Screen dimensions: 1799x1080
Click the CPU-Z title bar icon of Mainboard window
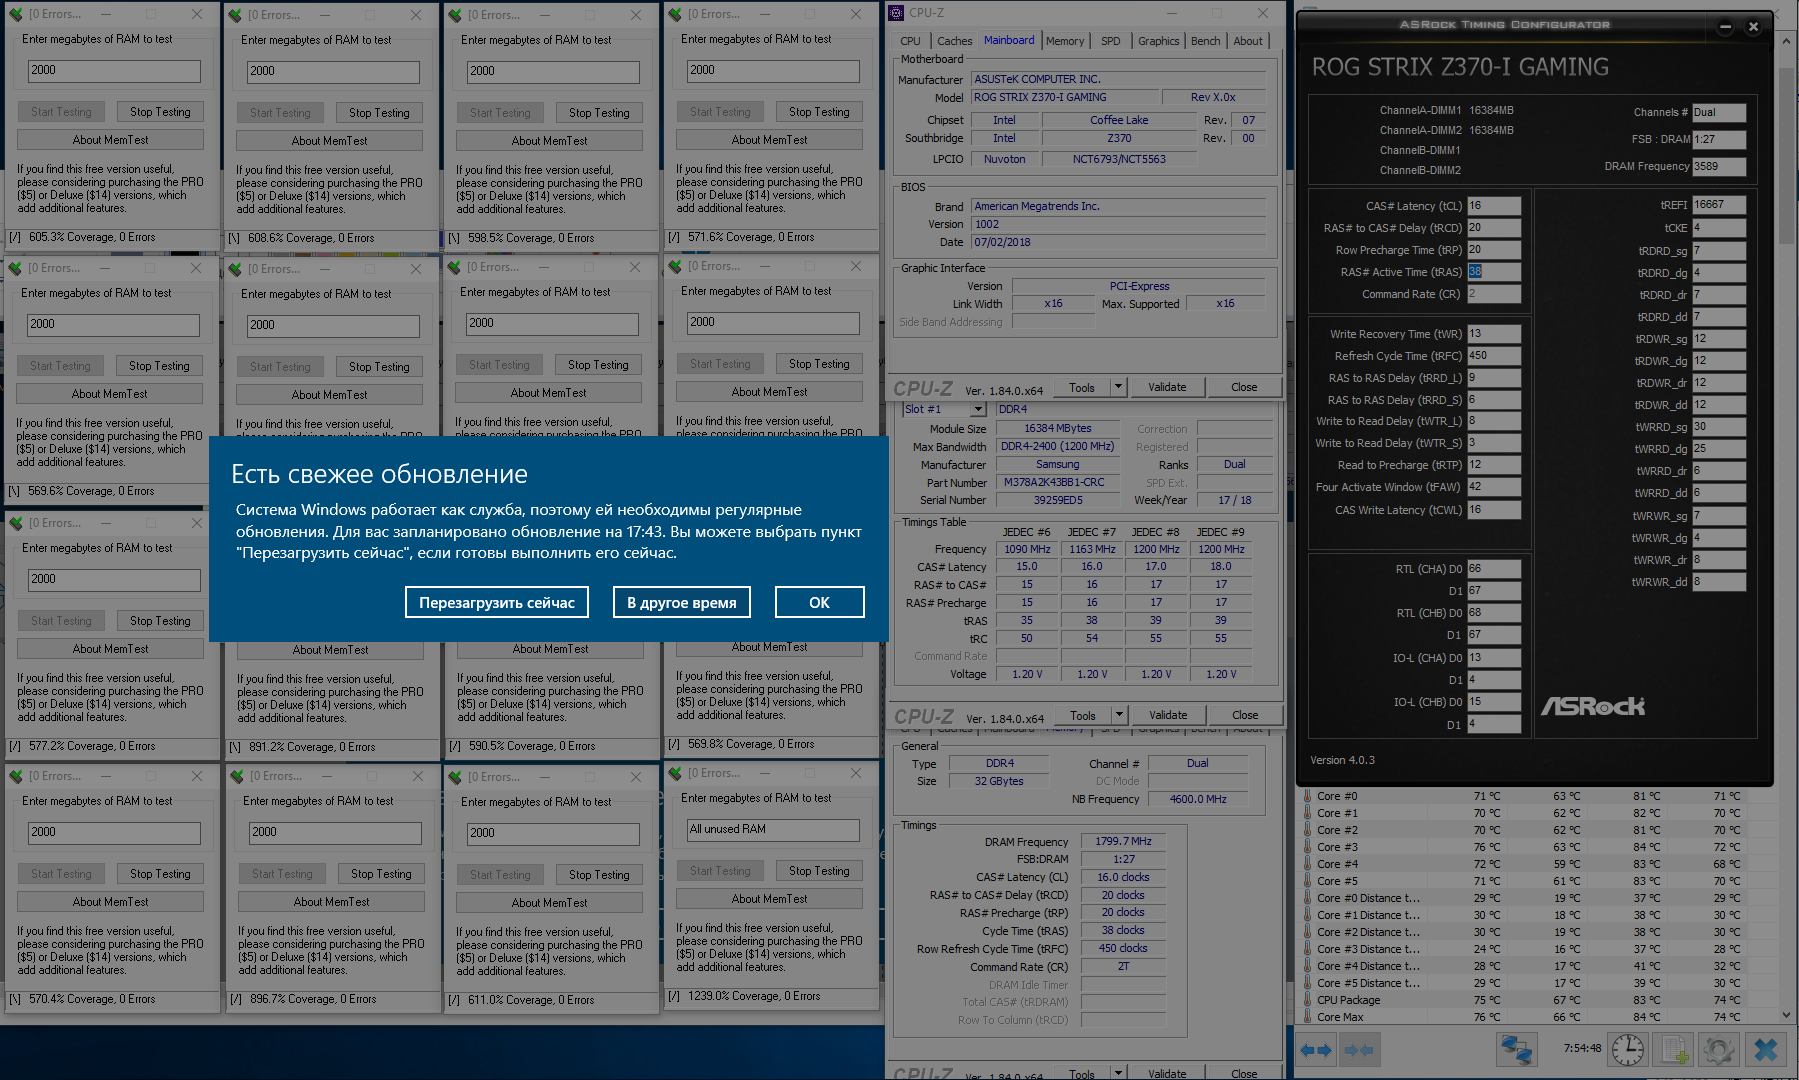(896, 13)
